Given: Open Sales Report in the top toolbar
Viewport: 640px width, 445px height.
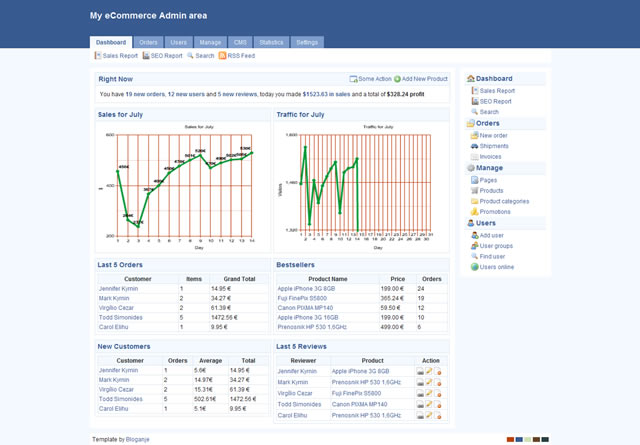Looking at the screenshot, I should 116,56.
